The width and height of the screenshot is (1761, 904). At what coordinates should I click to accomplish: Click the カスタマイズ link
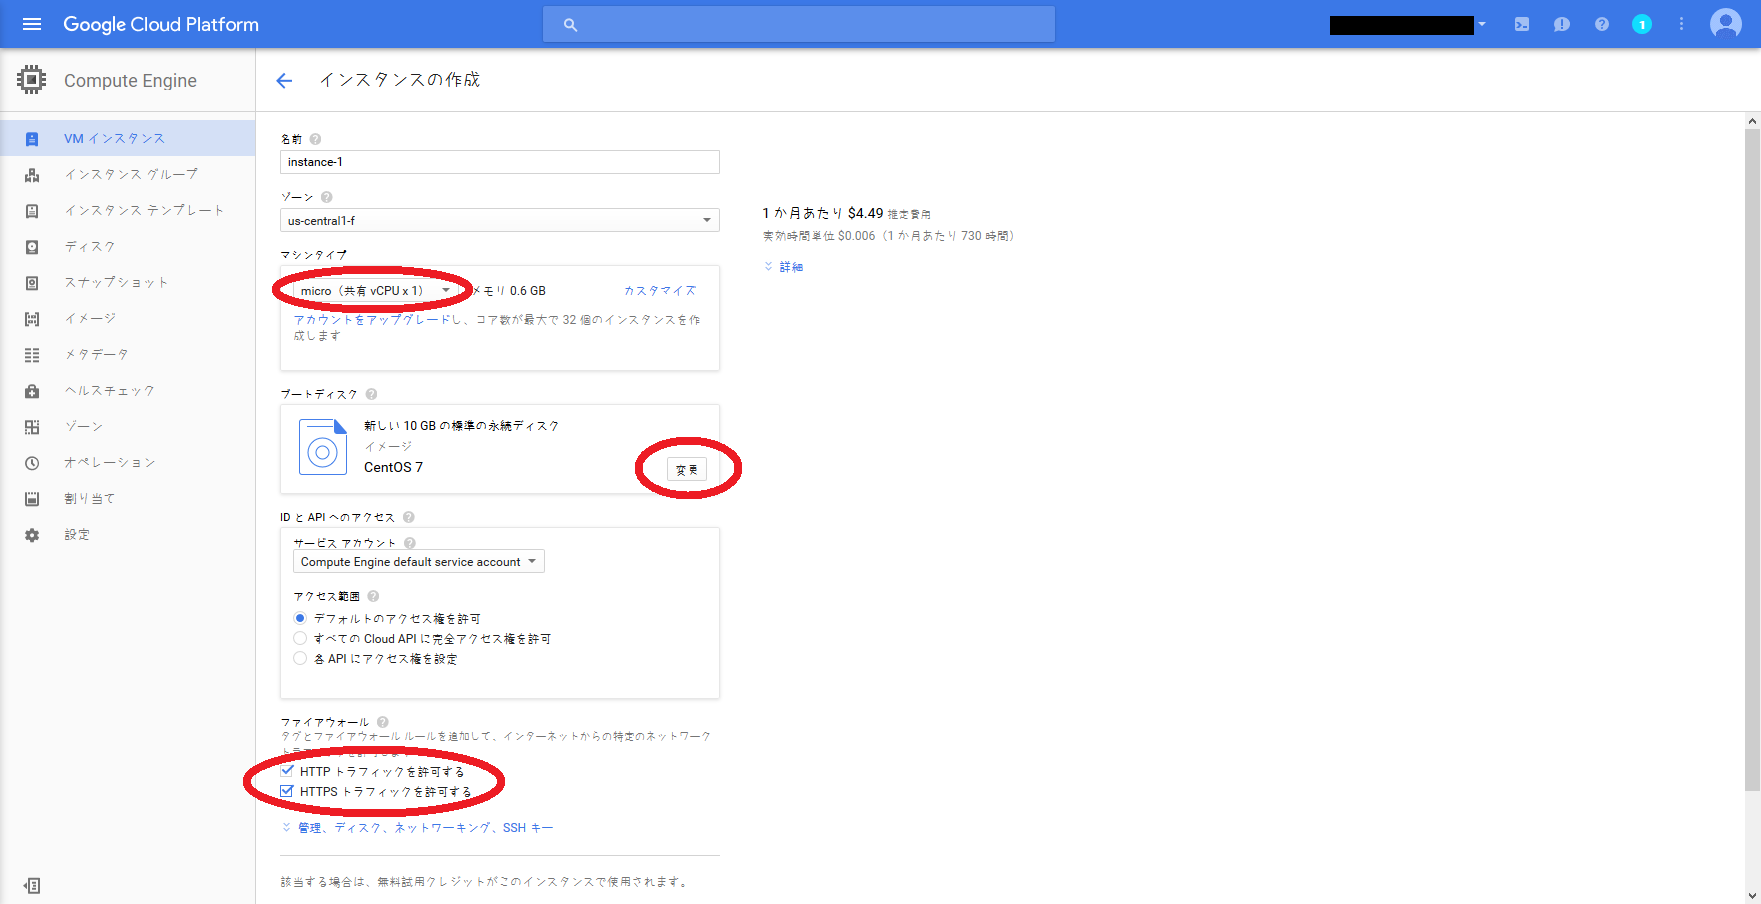(660, 291)
